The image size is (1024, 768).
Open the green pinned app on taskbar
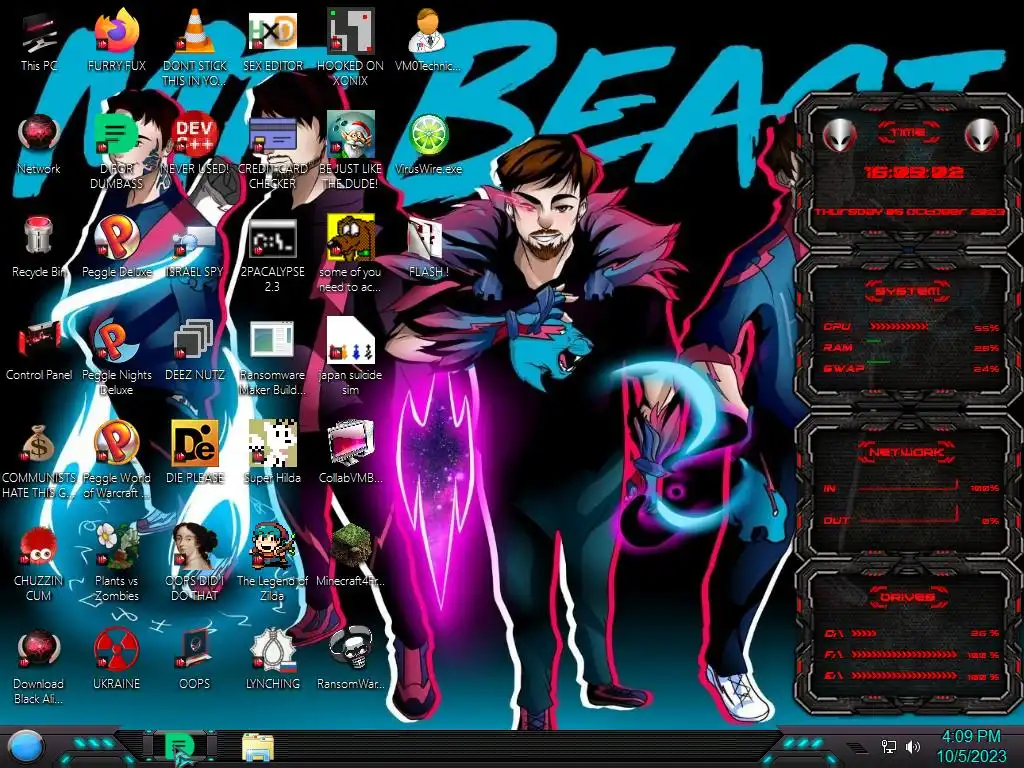[179, 747]
